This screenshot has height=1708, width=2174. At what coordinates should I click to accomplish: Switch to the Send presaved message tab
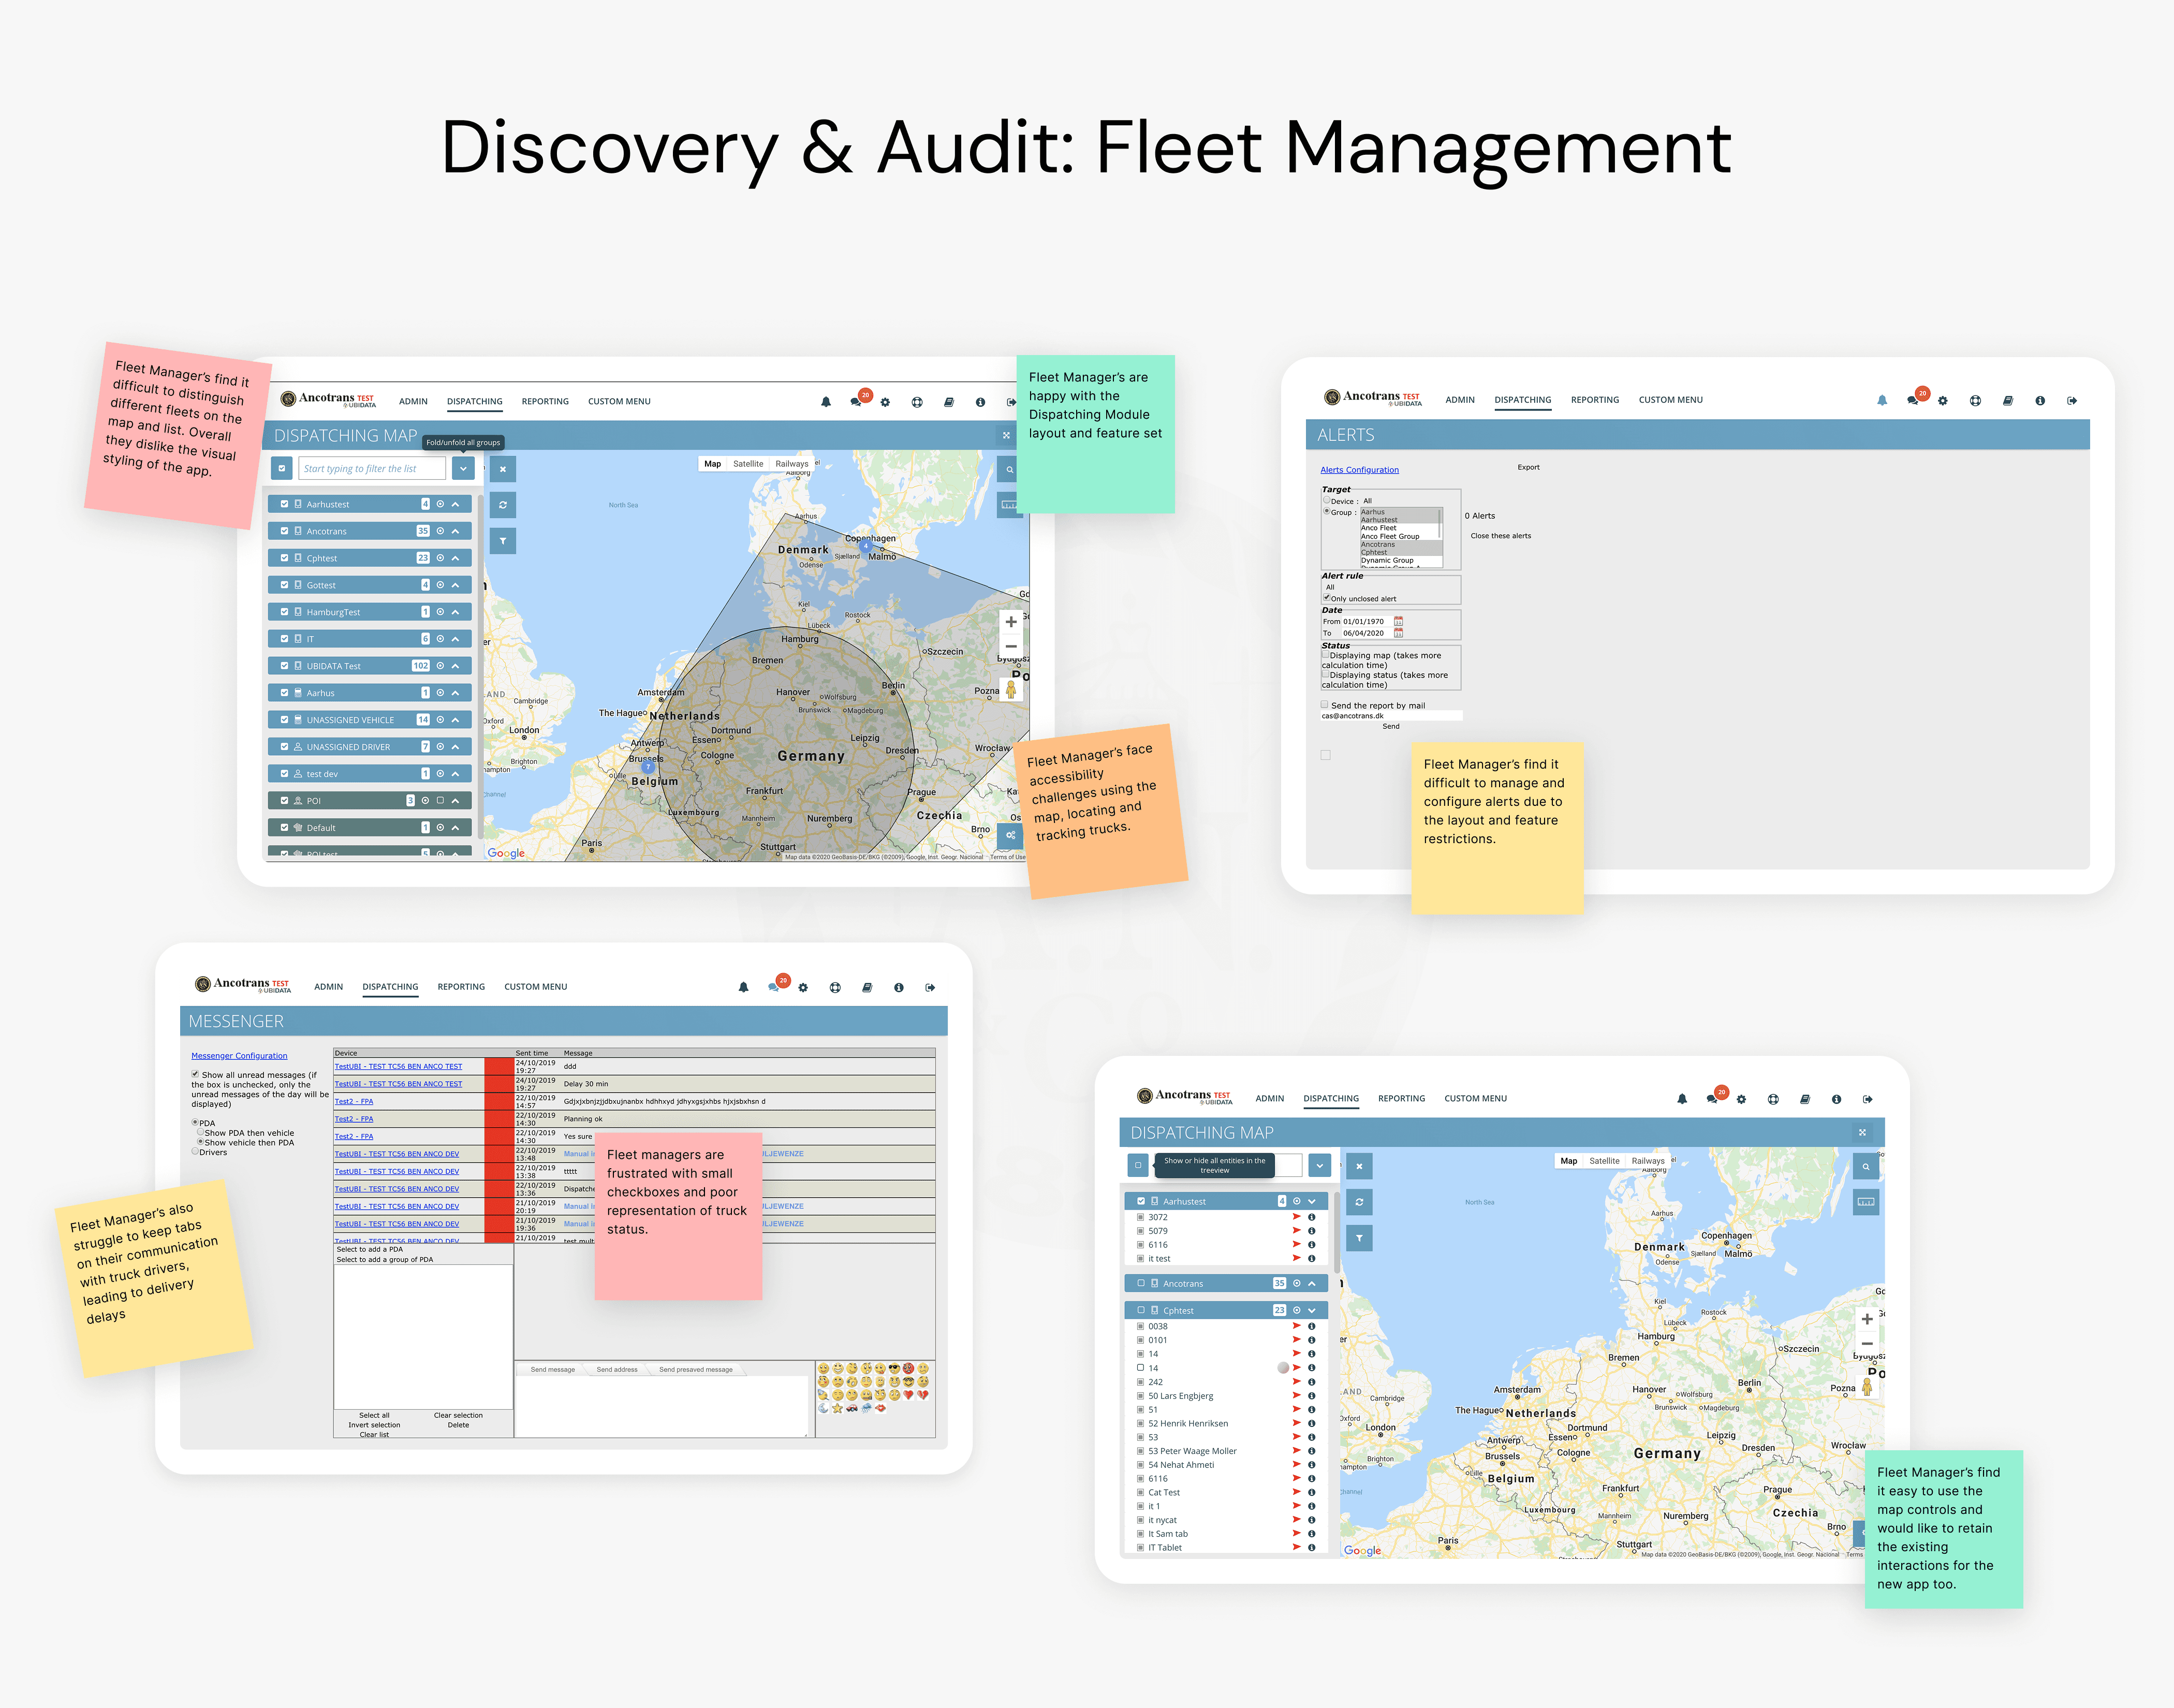coord(695,1369)
